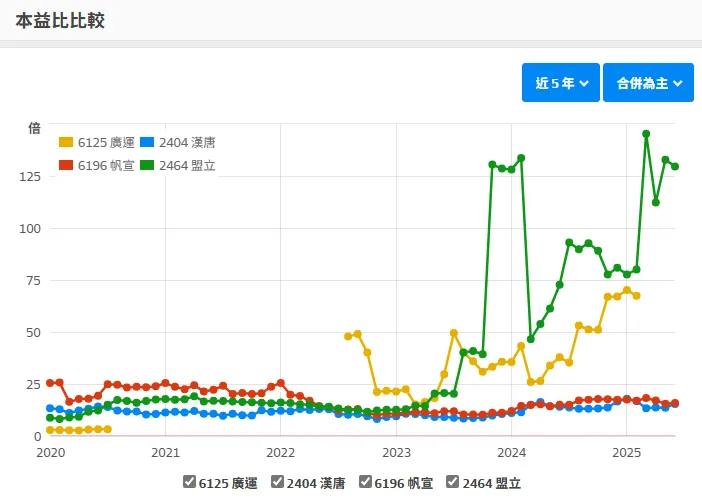
Task: Click the chevron arrow on 近5年 button
Action: (x=583, y=83)
